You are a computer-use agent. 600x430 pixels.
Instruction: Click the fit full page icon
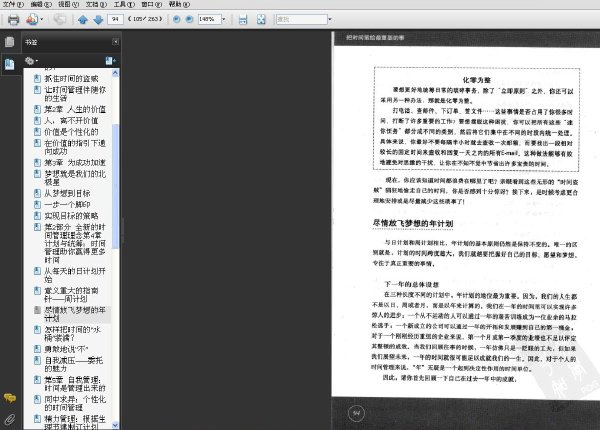pyautogui.click(x=261, y=19)
